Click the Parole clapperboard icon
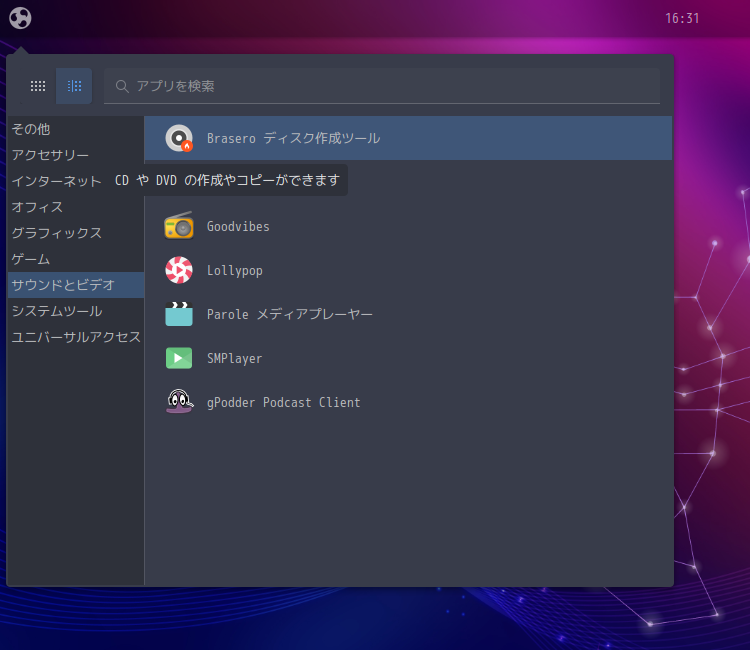Screen dimensions: 750x650 click(x=179, y=314)
